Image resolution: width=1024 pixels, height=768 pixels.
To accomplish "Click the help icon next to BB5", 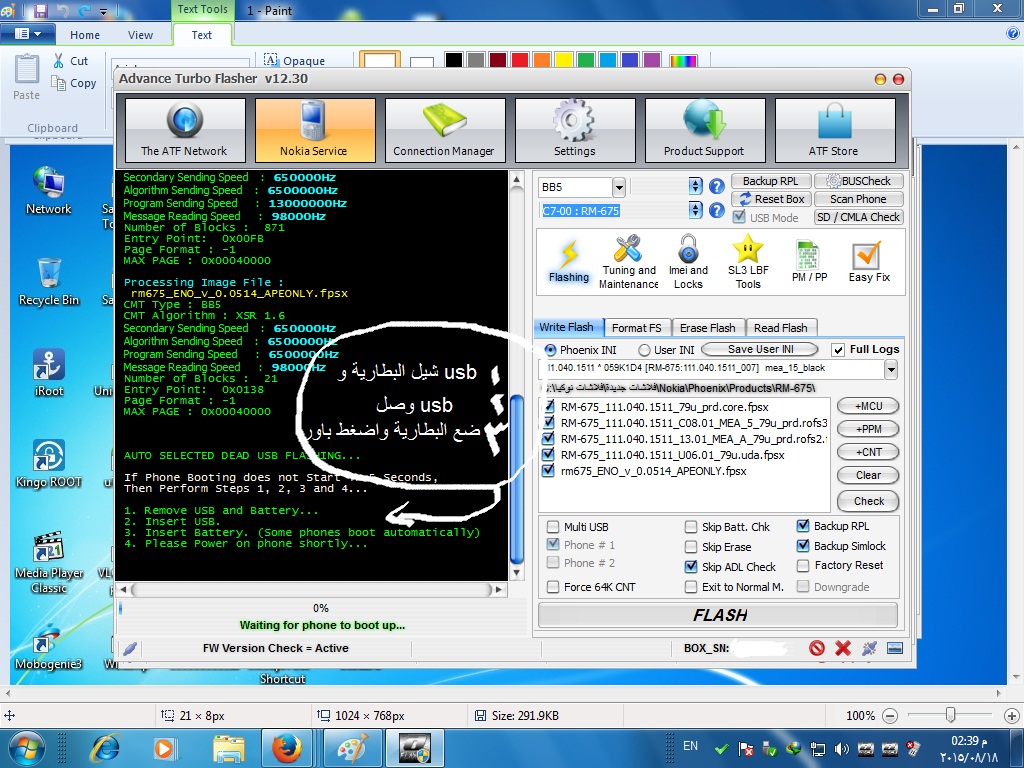I will pos(716,187).
